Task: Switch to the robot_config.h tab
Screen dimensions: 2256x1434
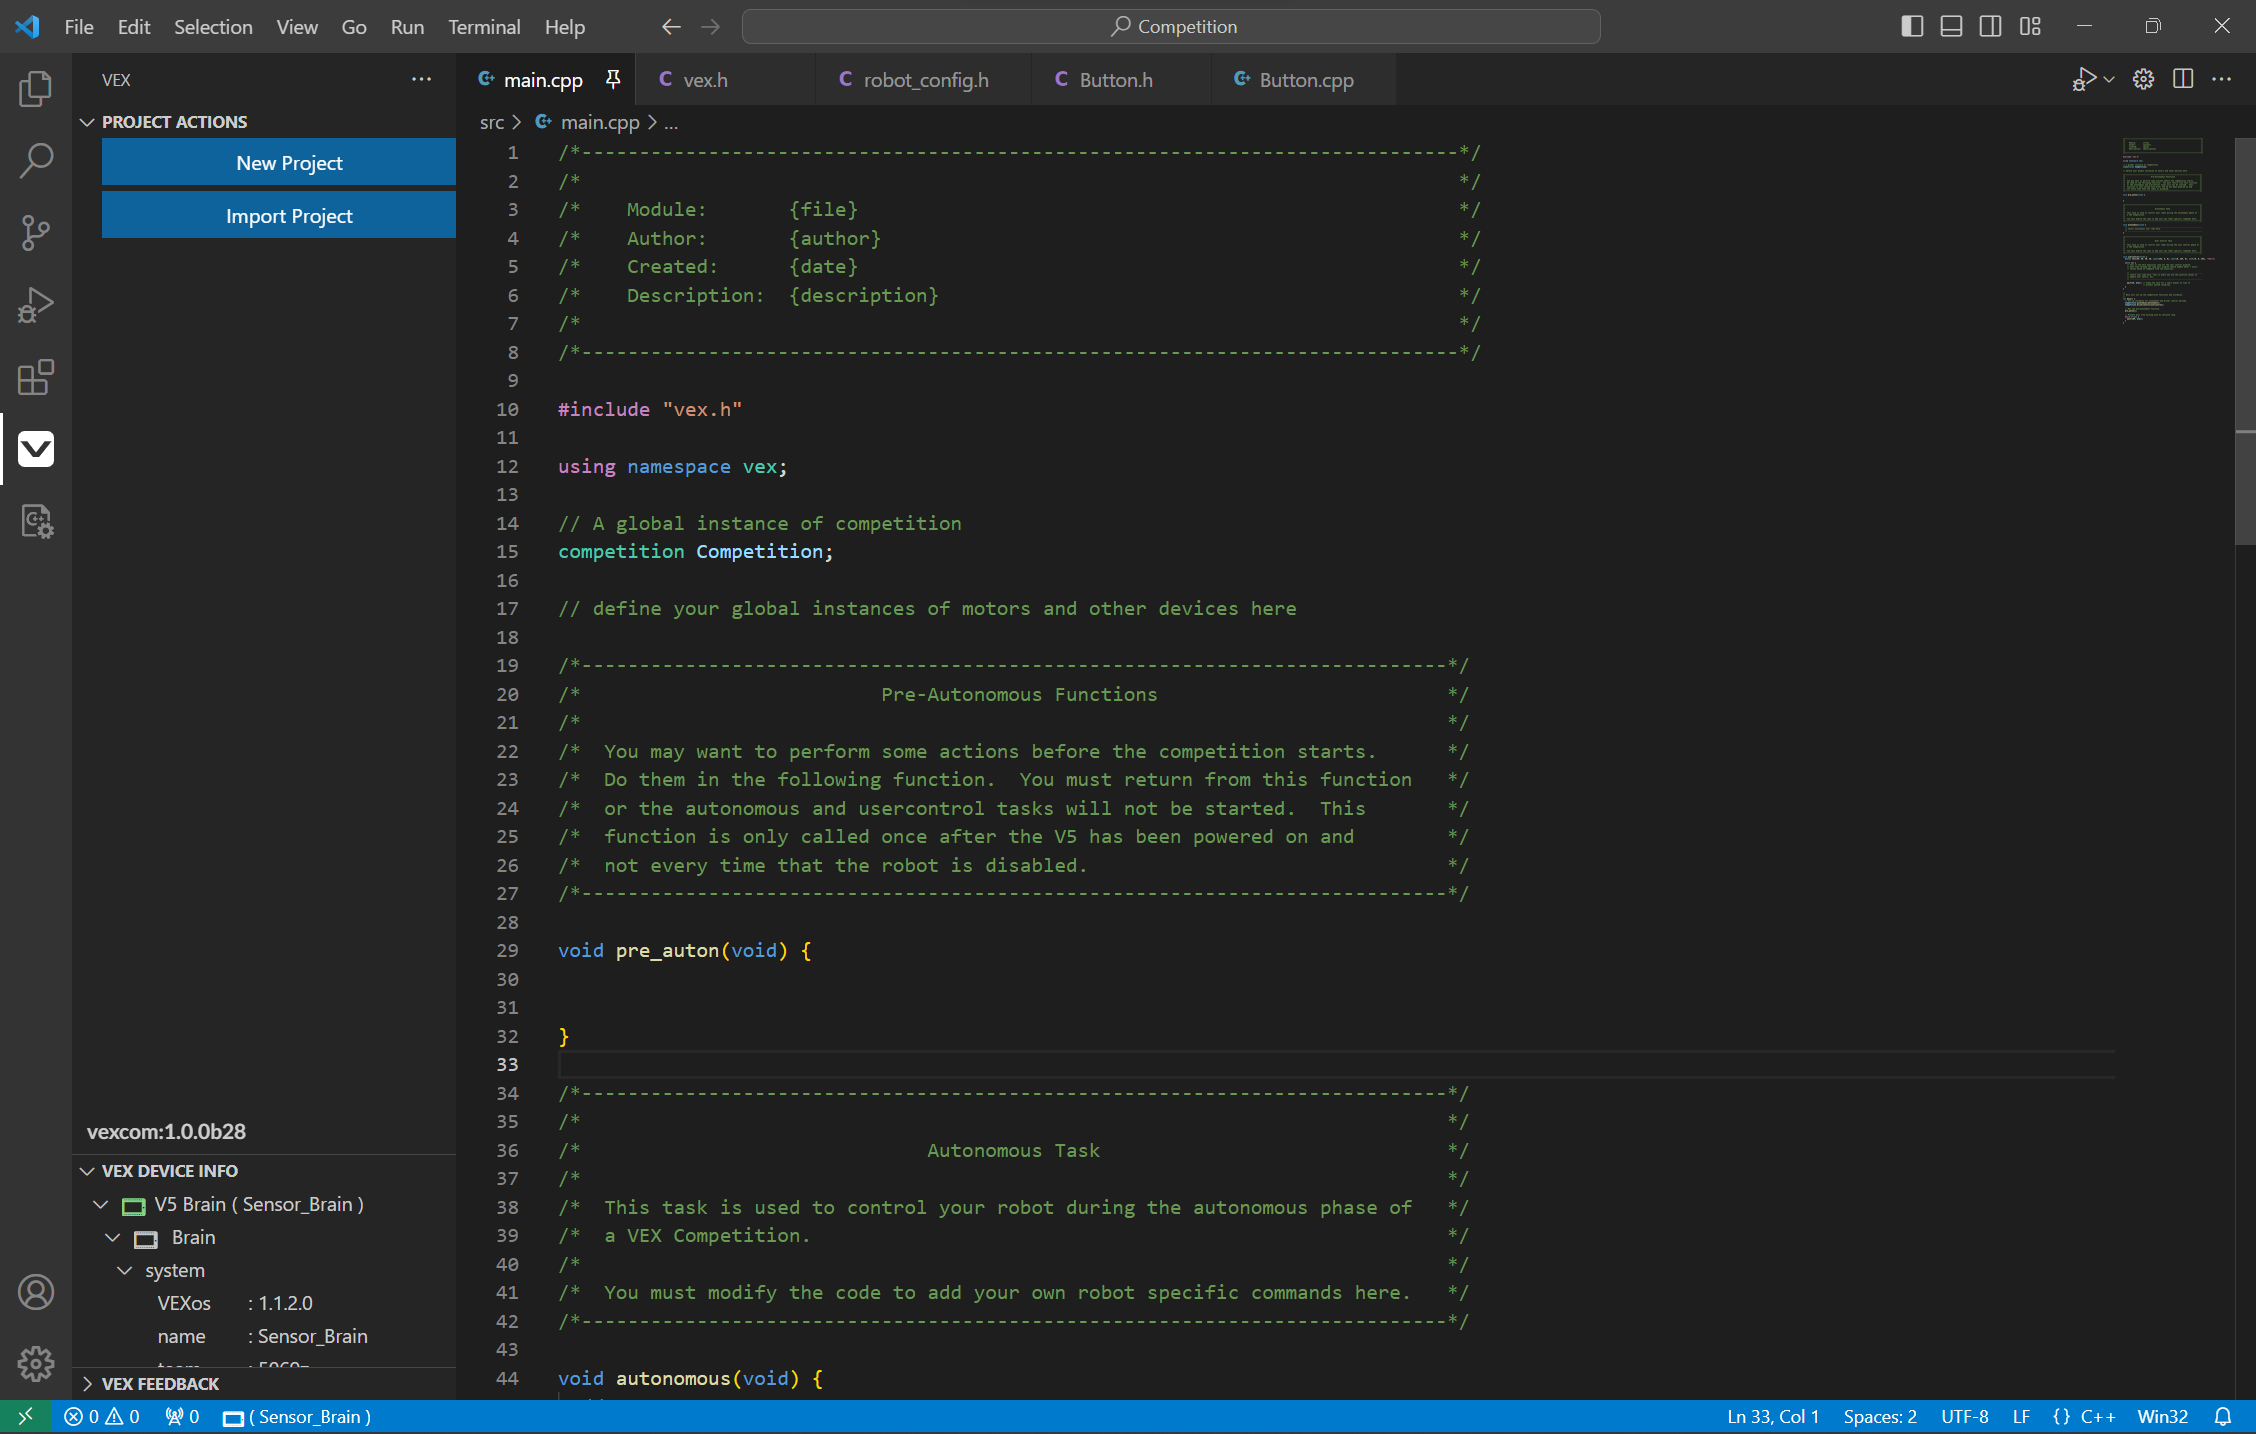Action: pyautogui.click(x=924, y=80)
